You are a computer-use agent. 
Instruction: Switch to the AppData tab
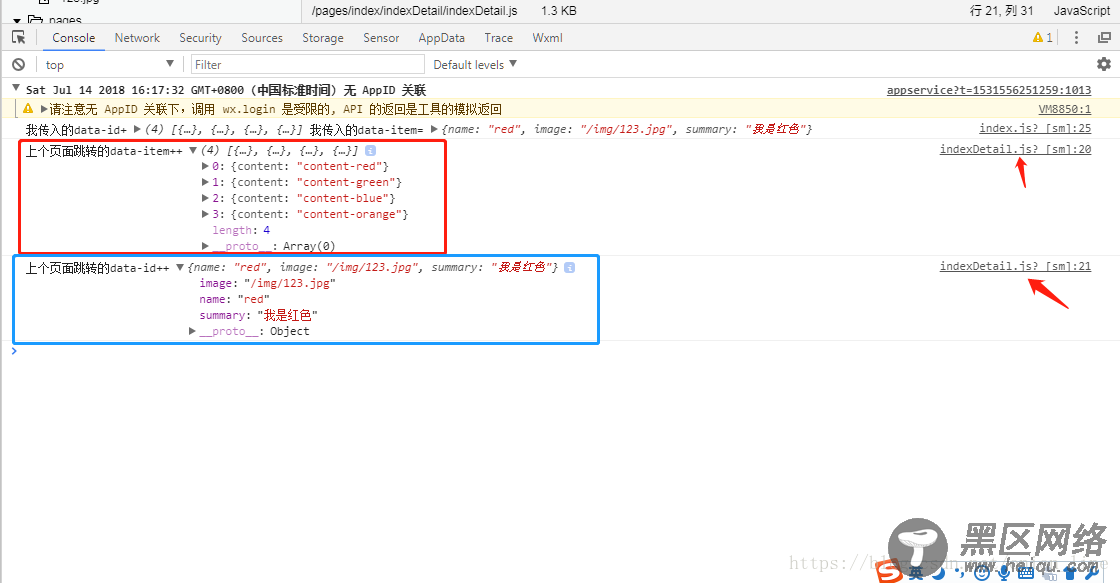(441, 38)
